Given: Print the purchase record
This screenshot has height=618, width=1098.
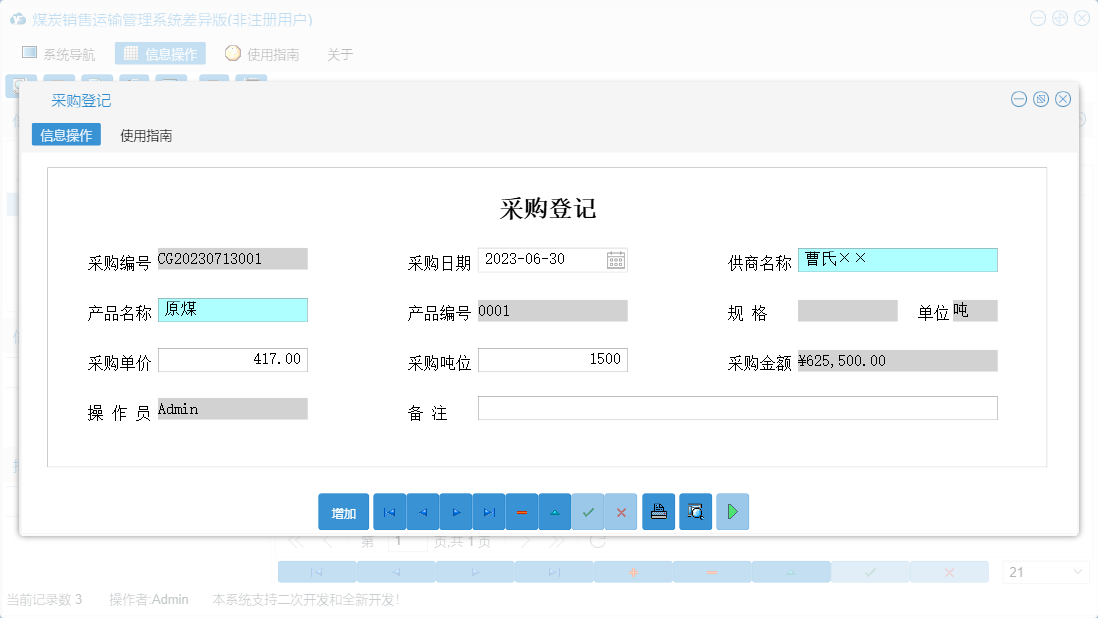Looking at the screenshot, I should pyautogui.click(x=658, y=511).
